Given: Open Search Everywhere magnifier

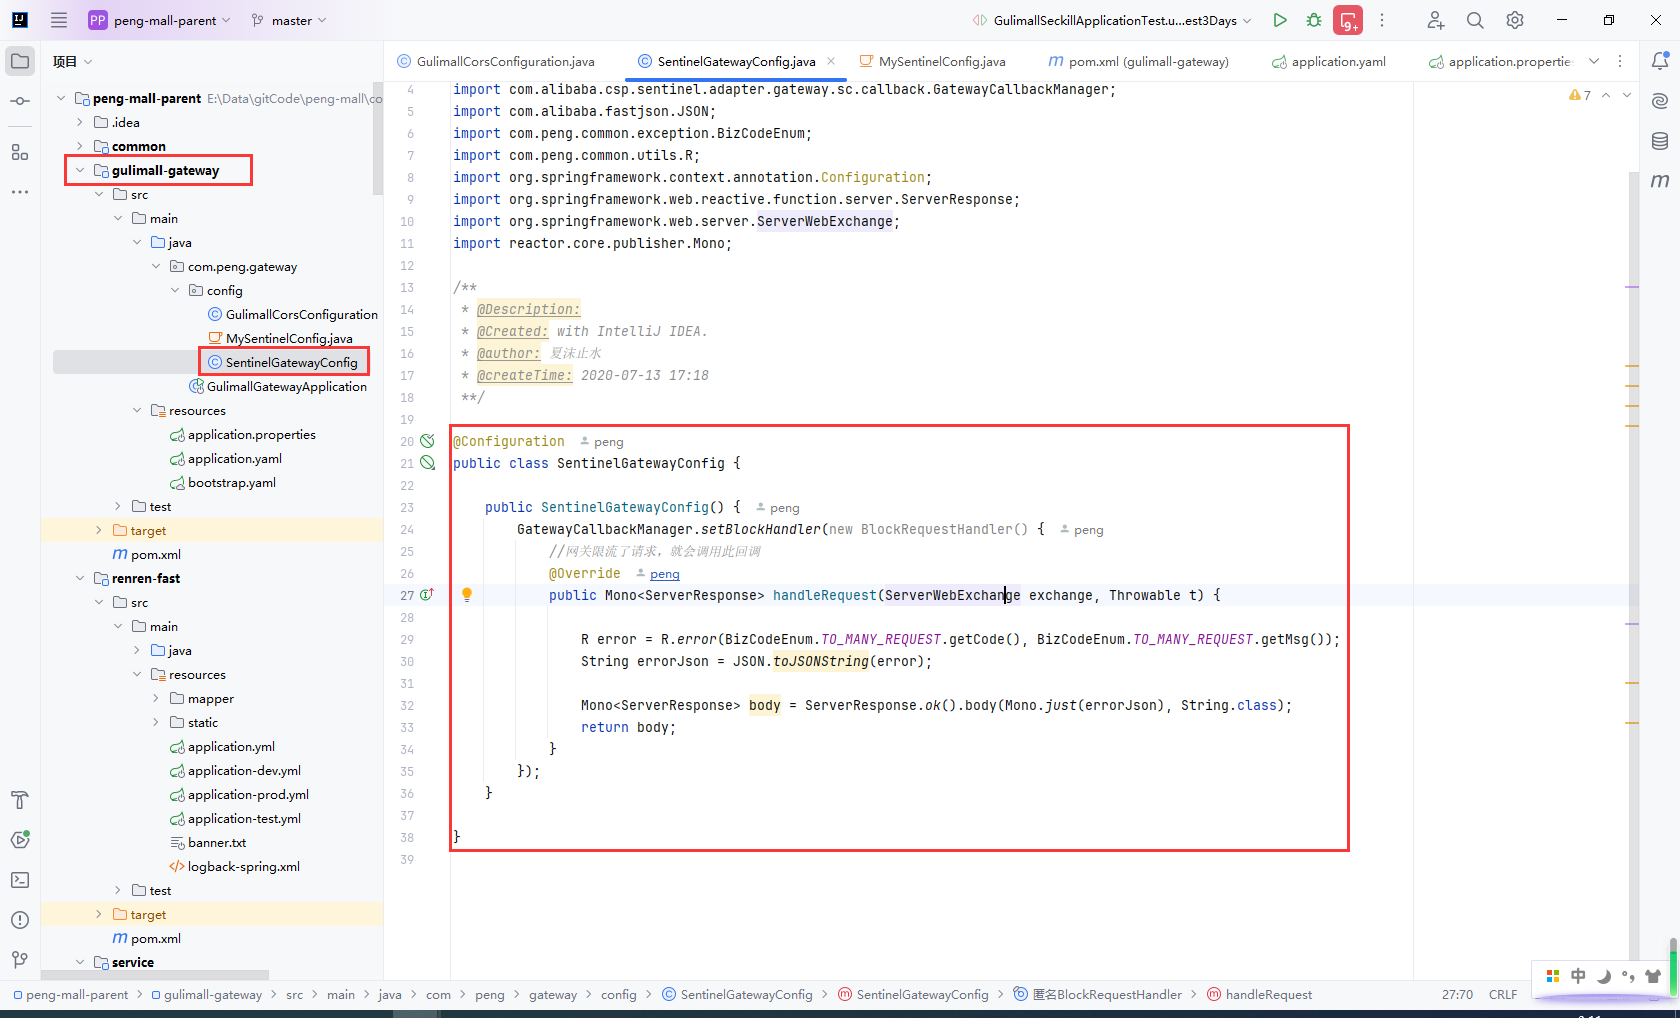Looking at the screenshot, I should click(1475, 20).
